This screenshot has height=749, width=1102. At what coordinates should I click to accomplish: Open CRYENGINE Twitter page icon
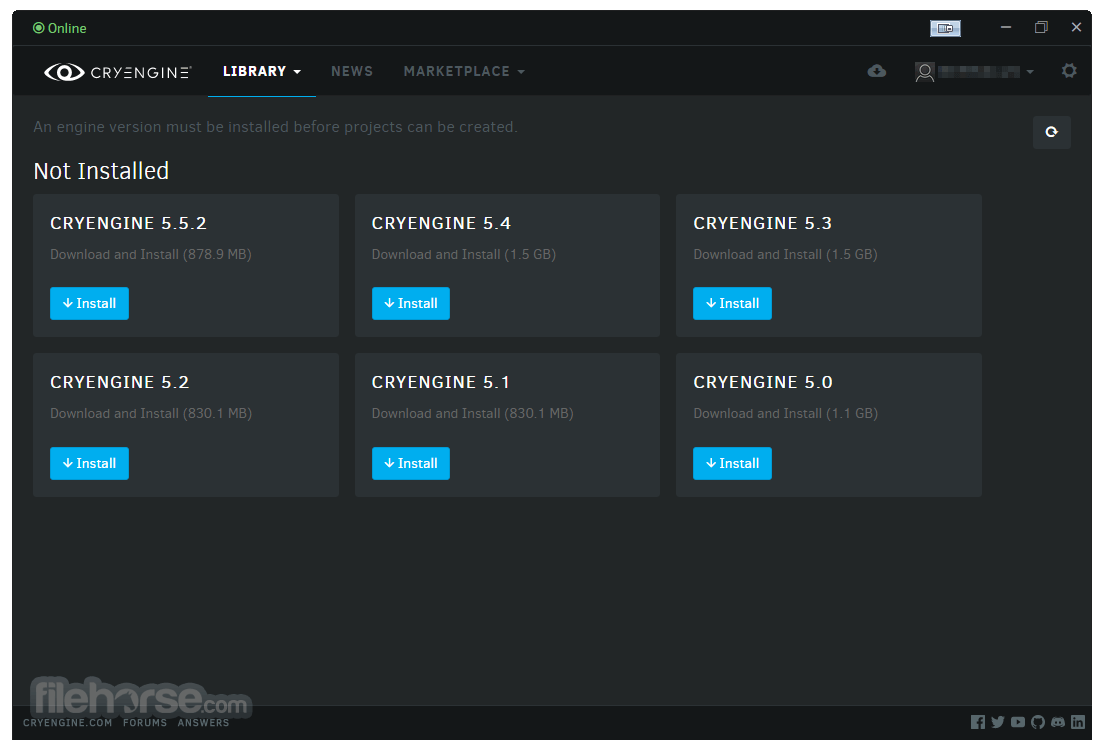pos(997,722)
